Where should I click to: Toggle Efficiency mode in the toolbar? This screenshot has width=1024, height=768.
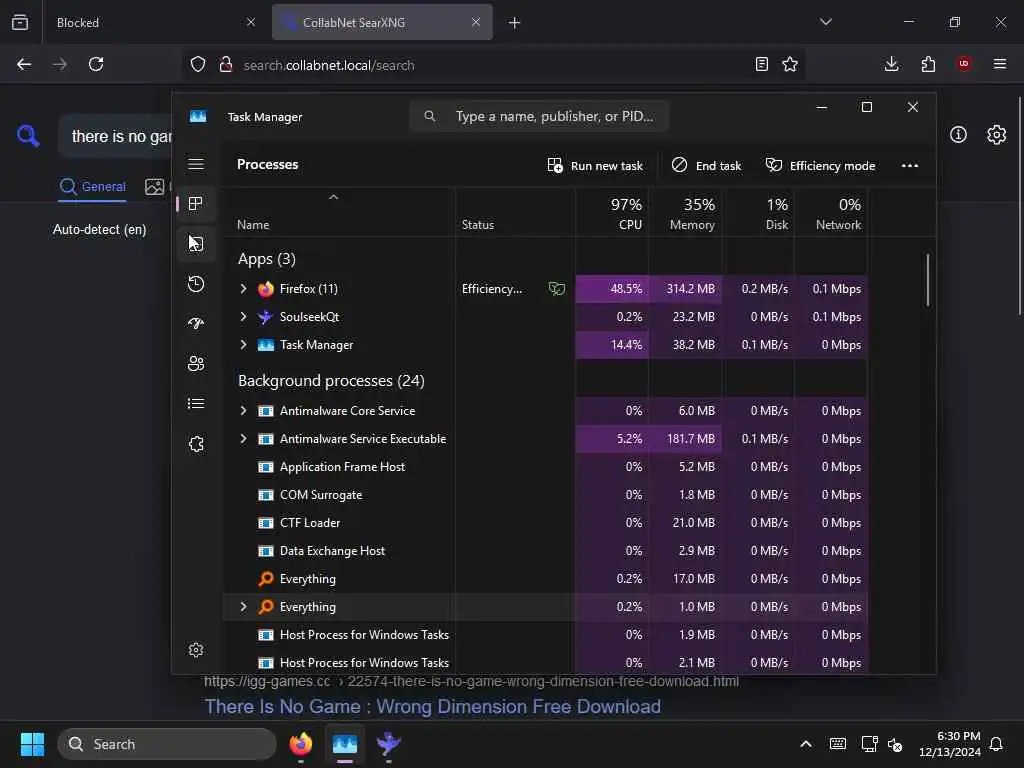click(820, 166)
